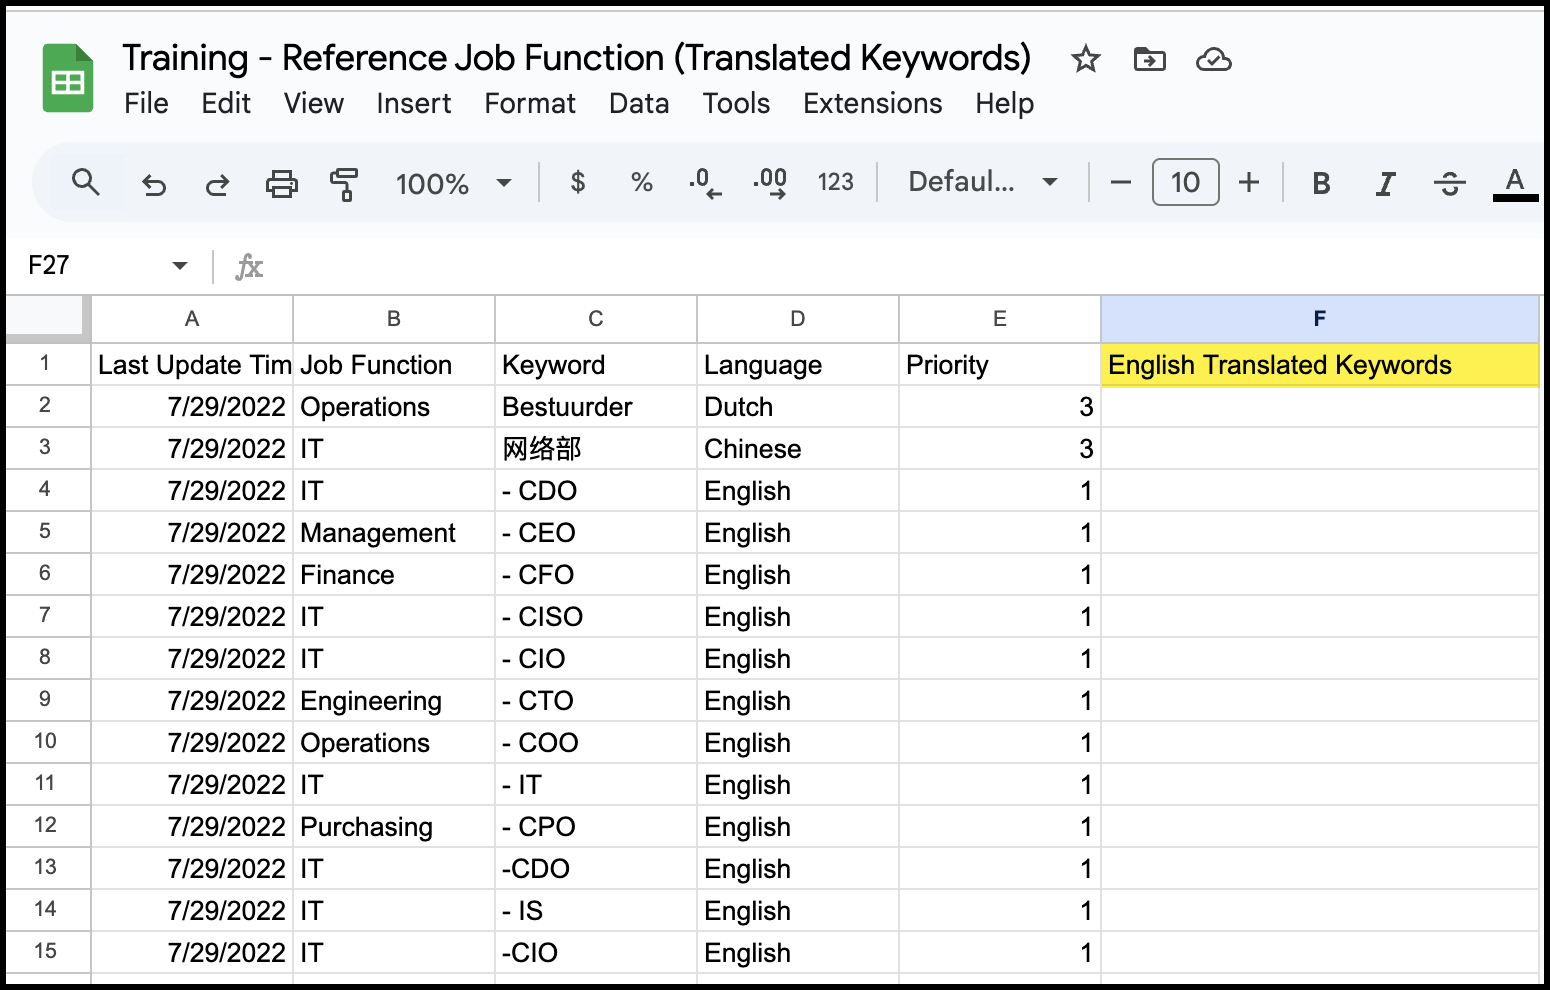Open the Tools menu
This screenshot has height=990, width=1550.
click(x=736, y=104)
